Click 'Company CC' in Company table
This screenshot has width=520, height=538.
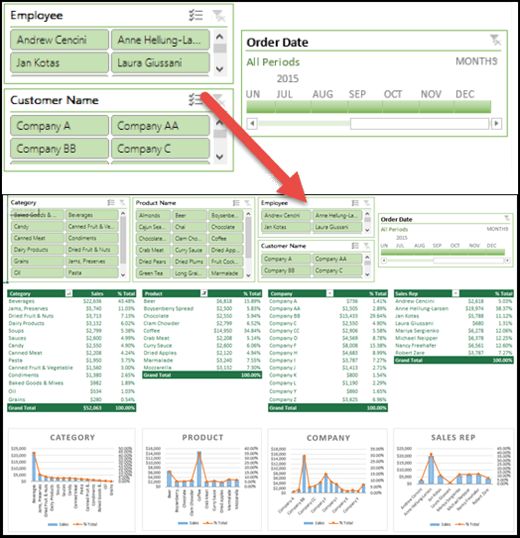tap(284, 331)
